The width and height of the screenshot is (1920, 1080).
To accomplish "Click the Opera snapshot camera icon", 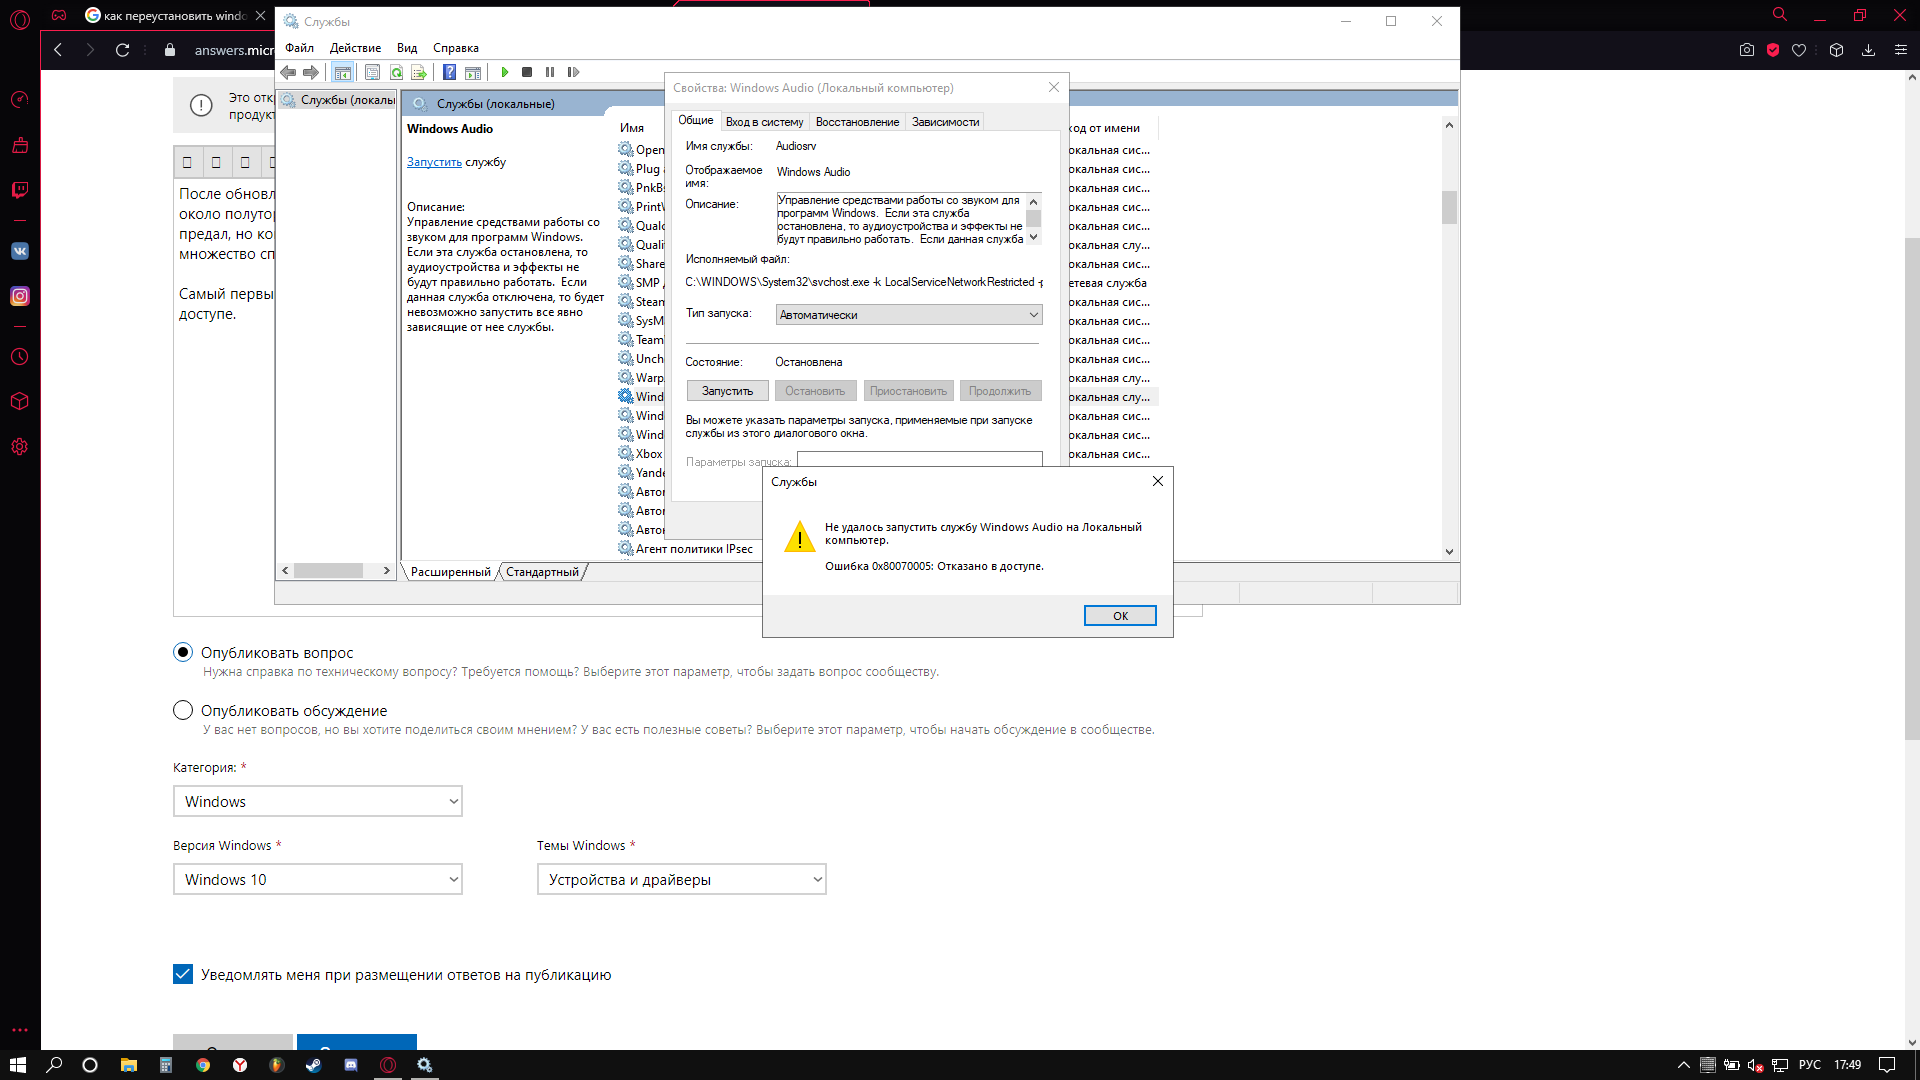I will (1747, 50).
